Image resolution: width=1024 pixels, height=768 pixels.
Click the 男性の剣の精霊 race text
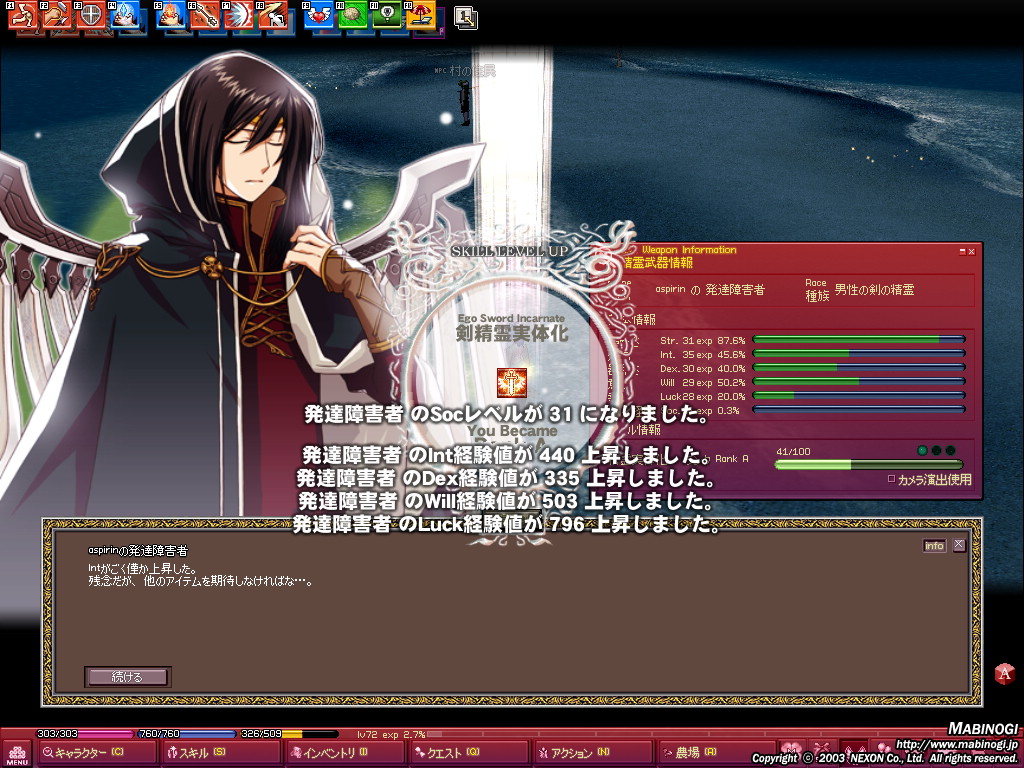click(874, 290)
